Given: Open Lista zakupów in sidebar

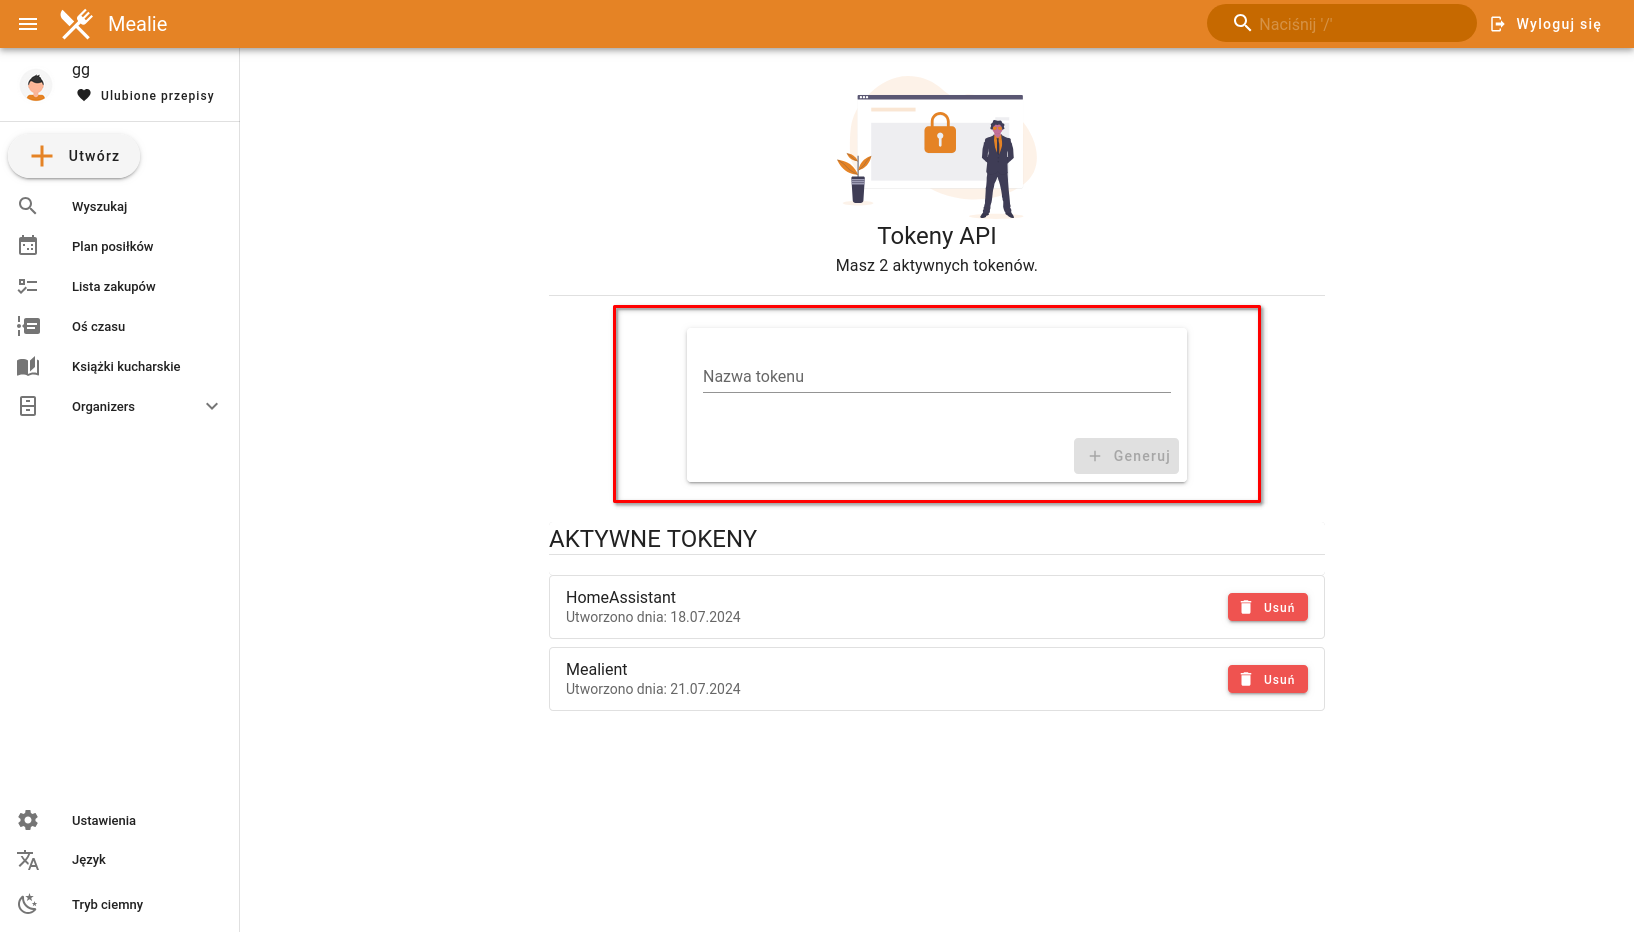Looking at the screenshot, I should tap(120, 286).
